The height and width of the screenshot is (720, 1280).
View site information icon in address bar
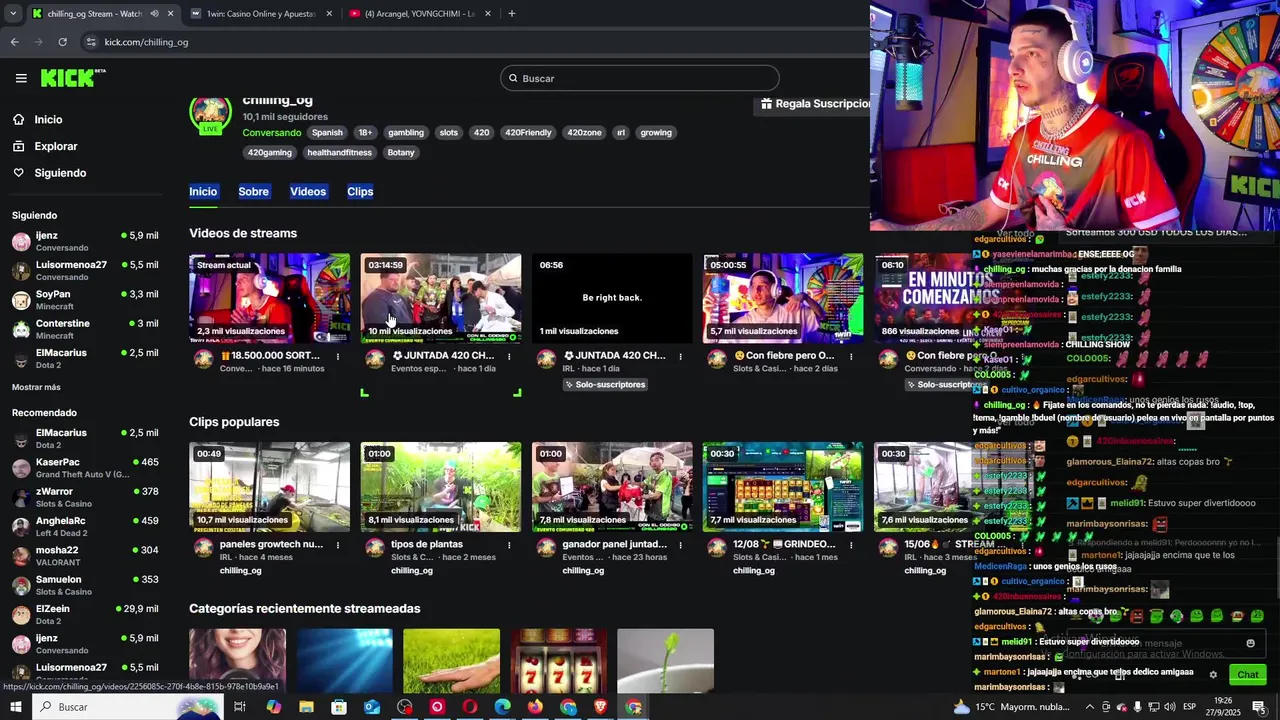point(91,42)
